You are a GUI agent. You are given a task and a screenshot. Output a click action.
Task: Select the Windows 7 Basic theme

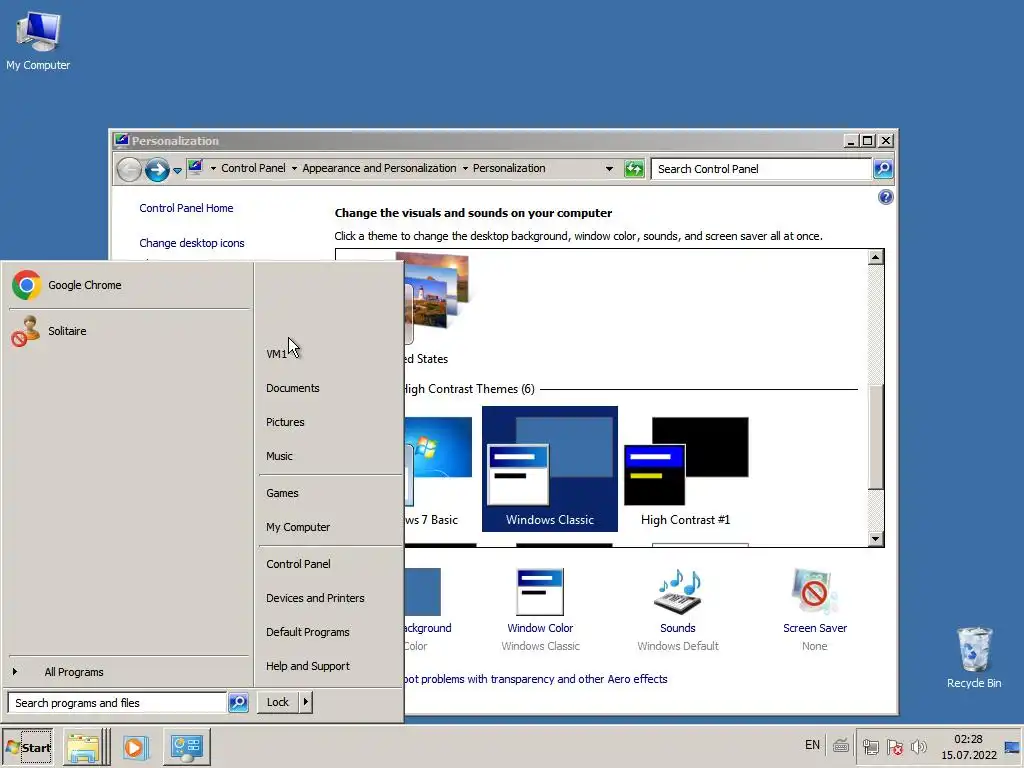[x=438, y=469]
